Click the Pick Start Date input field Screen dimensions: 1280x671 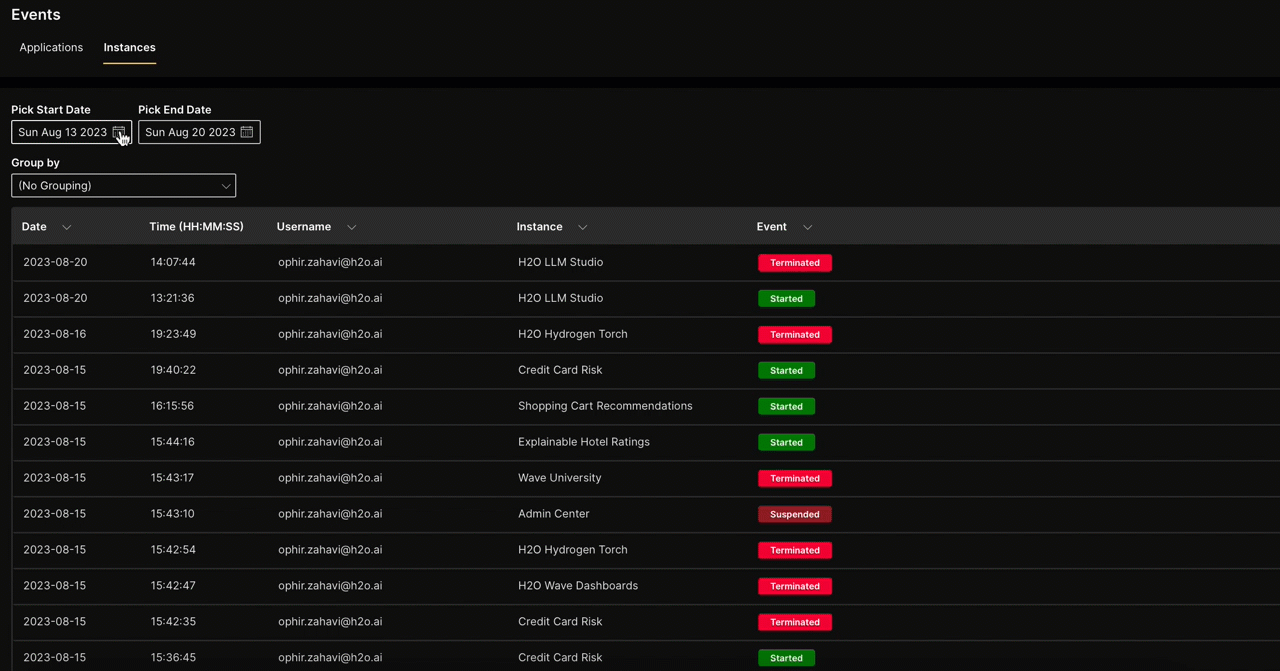[62, 132]
